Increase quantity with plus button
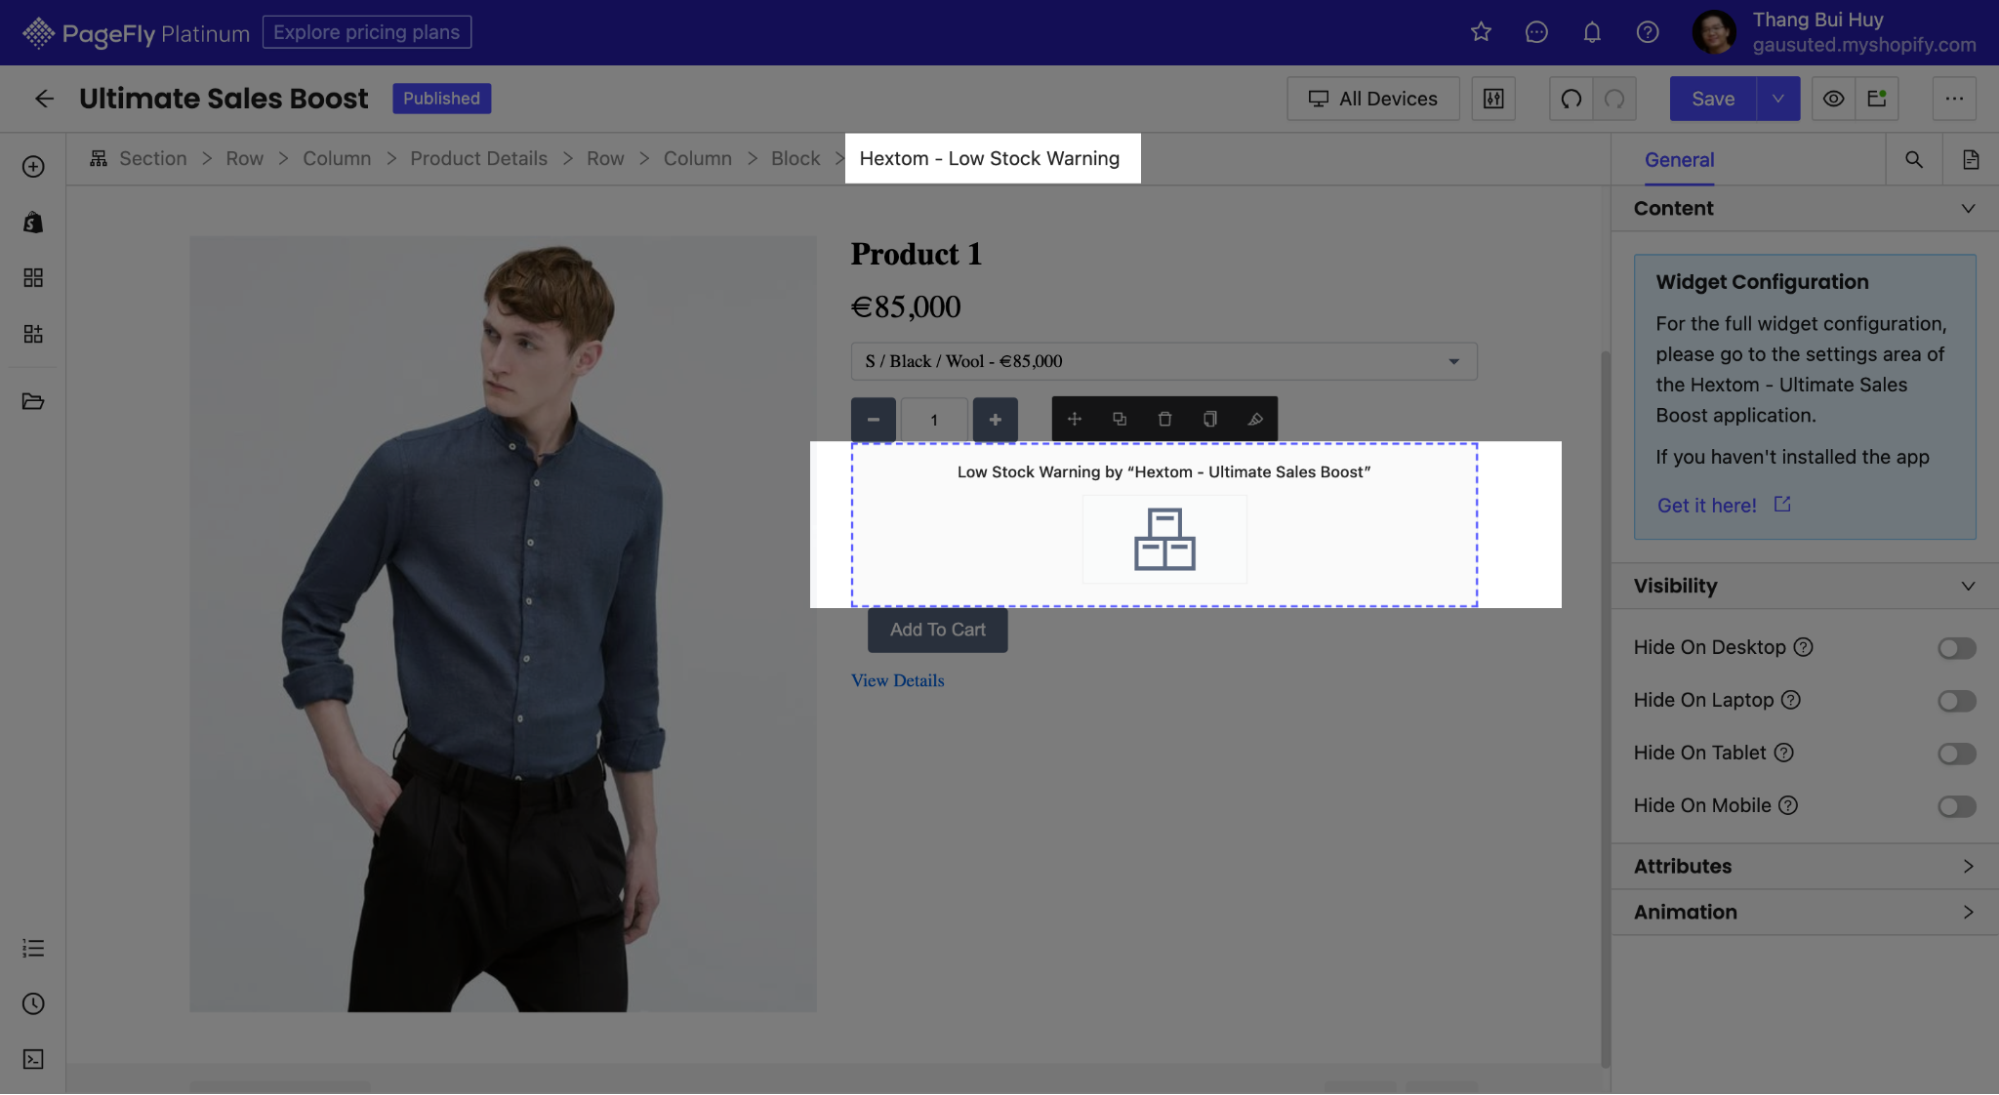1999x1095 pixels. pos(995,419)
